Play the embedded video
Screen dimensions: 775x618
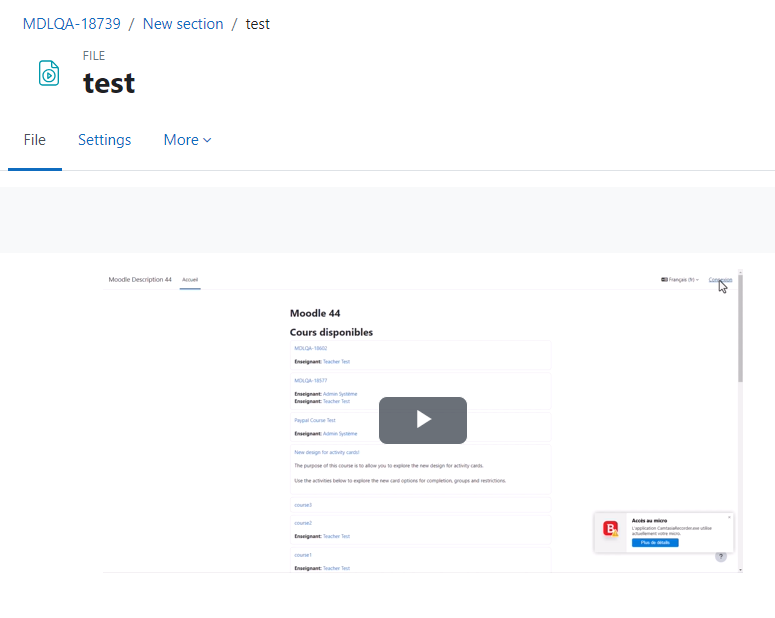[x=423, y=420]
